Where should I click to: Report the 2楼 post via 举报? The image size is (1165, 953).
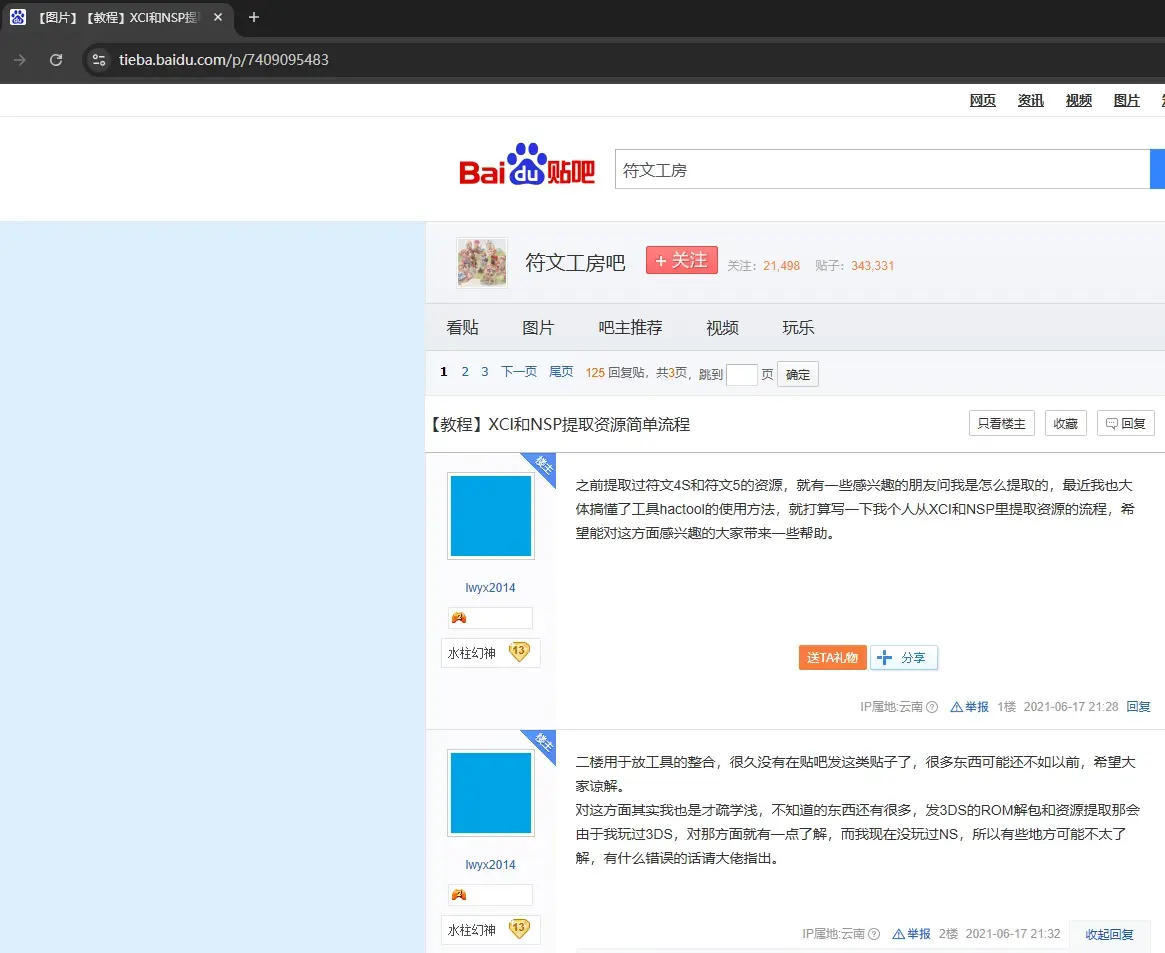point(912,934)
